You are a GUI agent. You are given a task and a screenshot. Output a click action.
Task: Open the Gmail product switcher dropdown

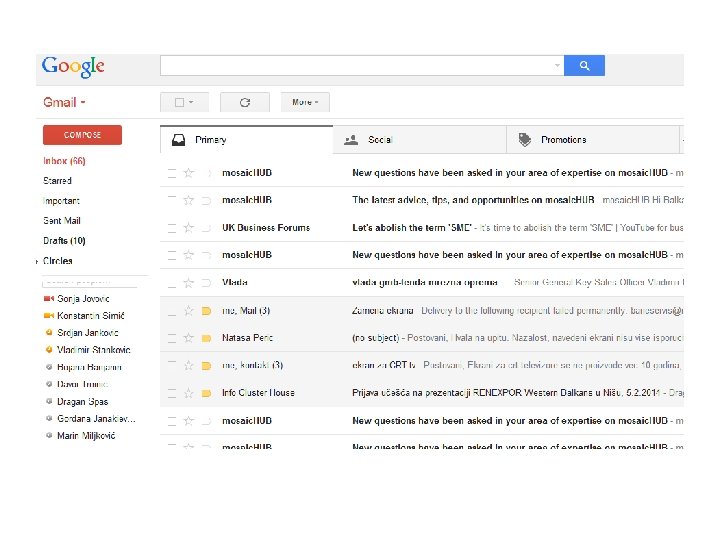coord(64,102)
